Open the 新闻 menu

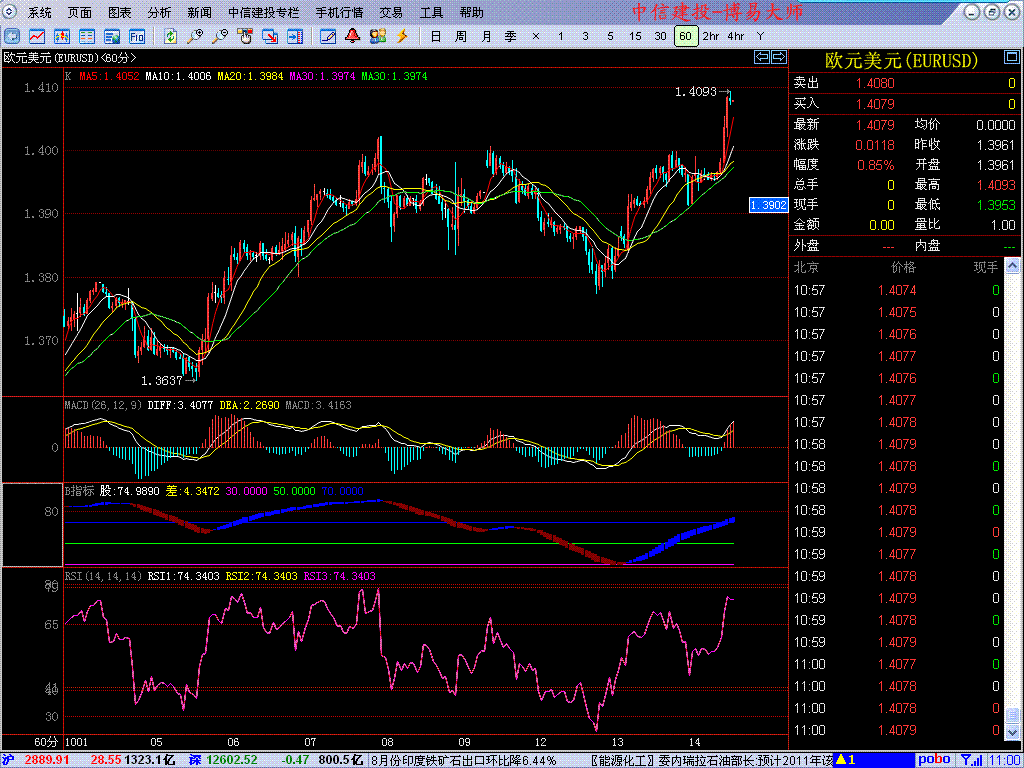[x=199, y=12]
